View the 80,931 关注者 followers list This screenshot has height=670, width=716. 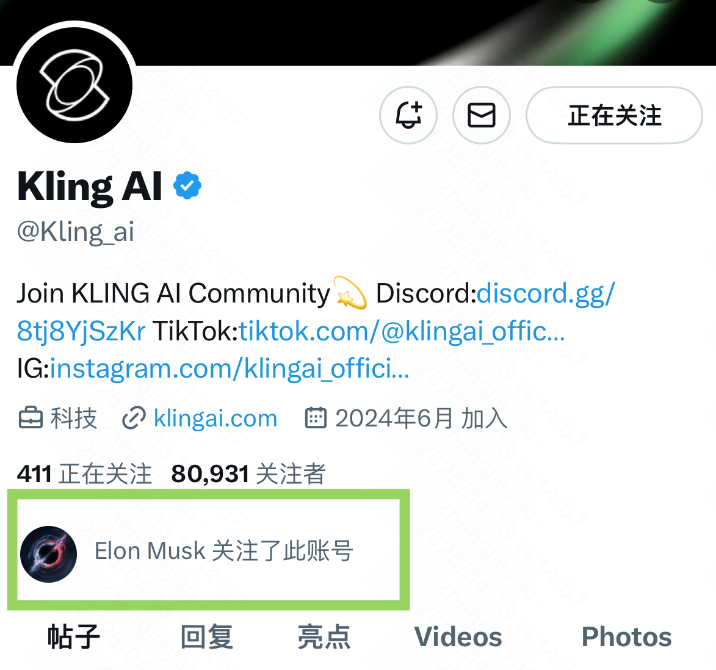pyautogui.click(x=248, y=474)
